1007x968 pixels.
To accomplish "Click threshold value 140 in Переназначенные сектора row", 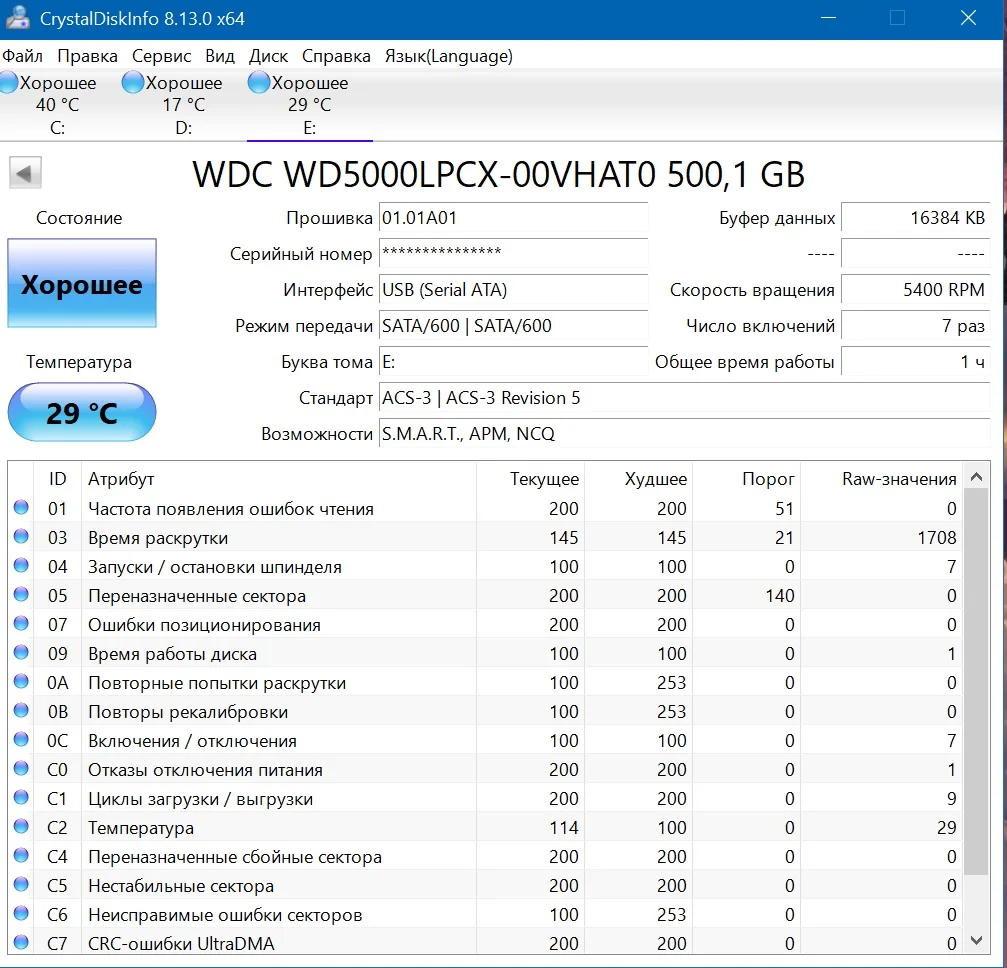I will tap(780, 595).
